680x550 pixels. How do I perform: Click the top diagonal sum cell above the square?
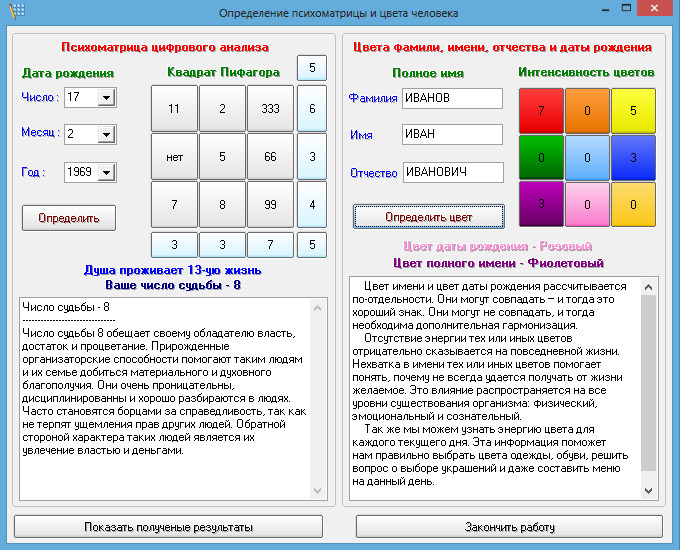click(312, 68)
